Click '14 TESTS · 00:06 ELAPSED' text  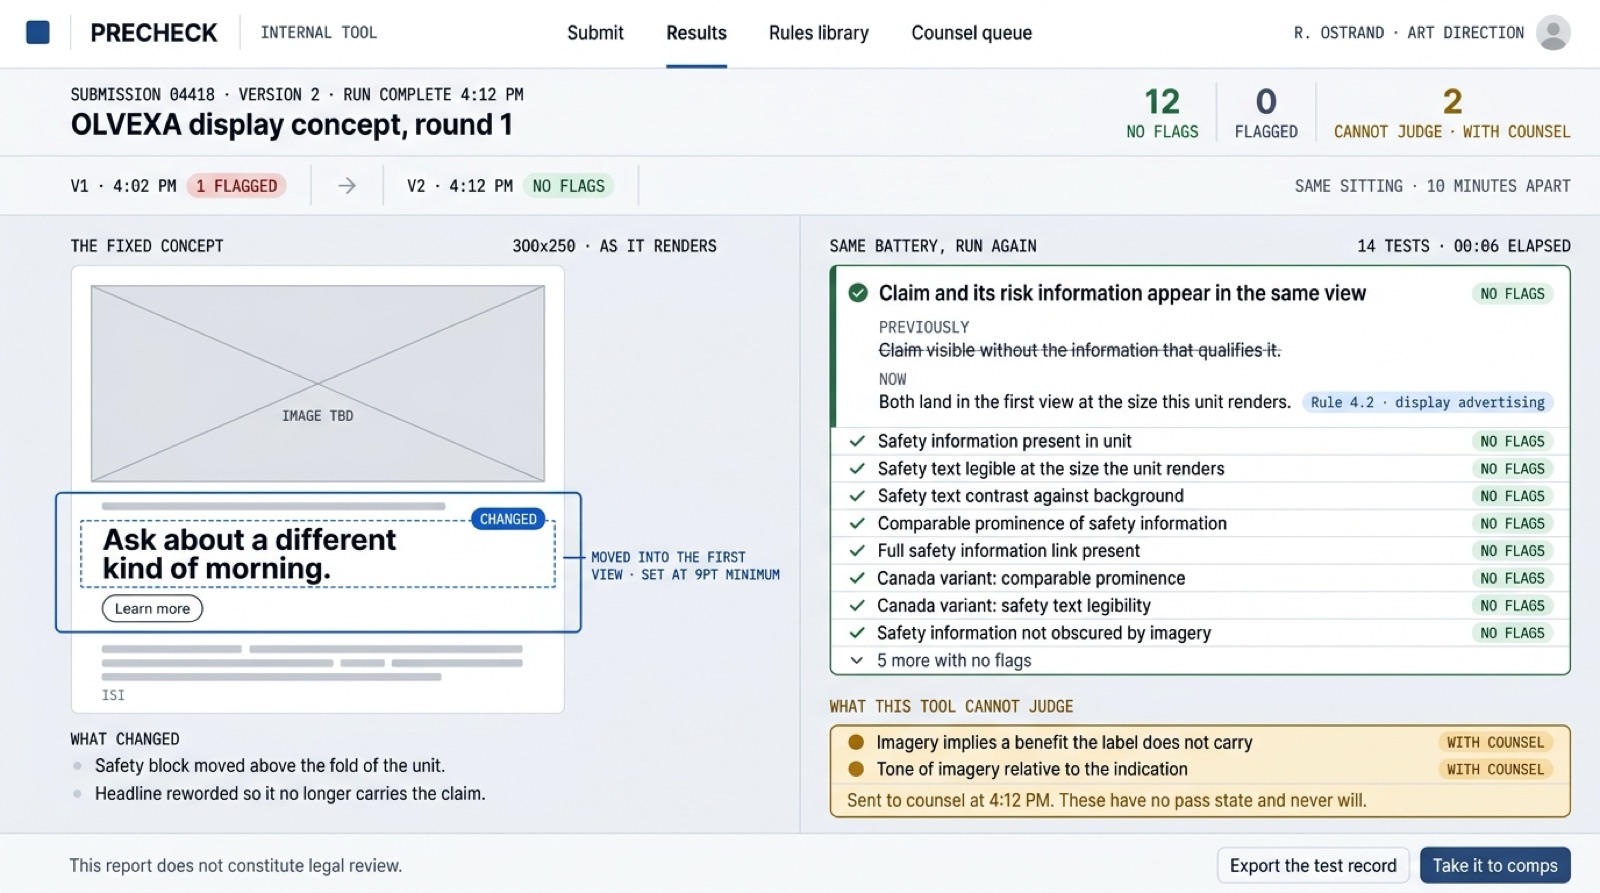(1464, 246)
